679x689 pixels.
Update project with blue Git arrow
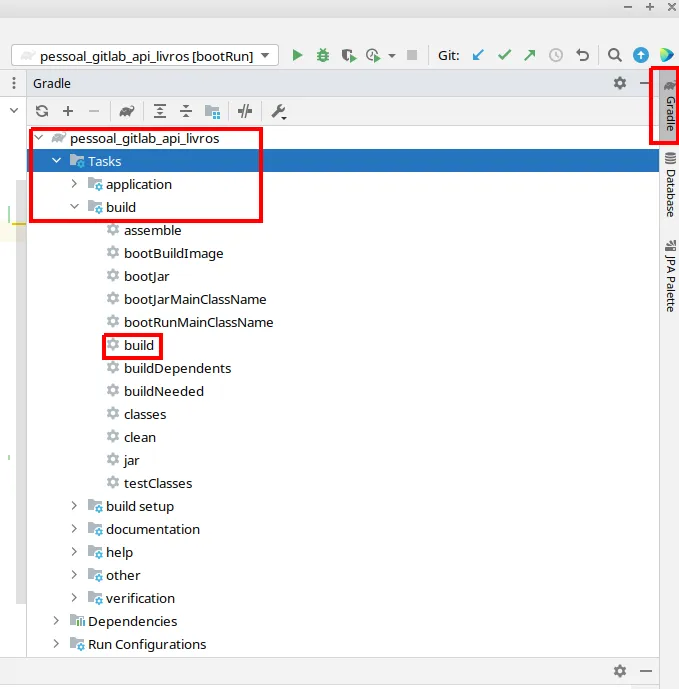478,55
